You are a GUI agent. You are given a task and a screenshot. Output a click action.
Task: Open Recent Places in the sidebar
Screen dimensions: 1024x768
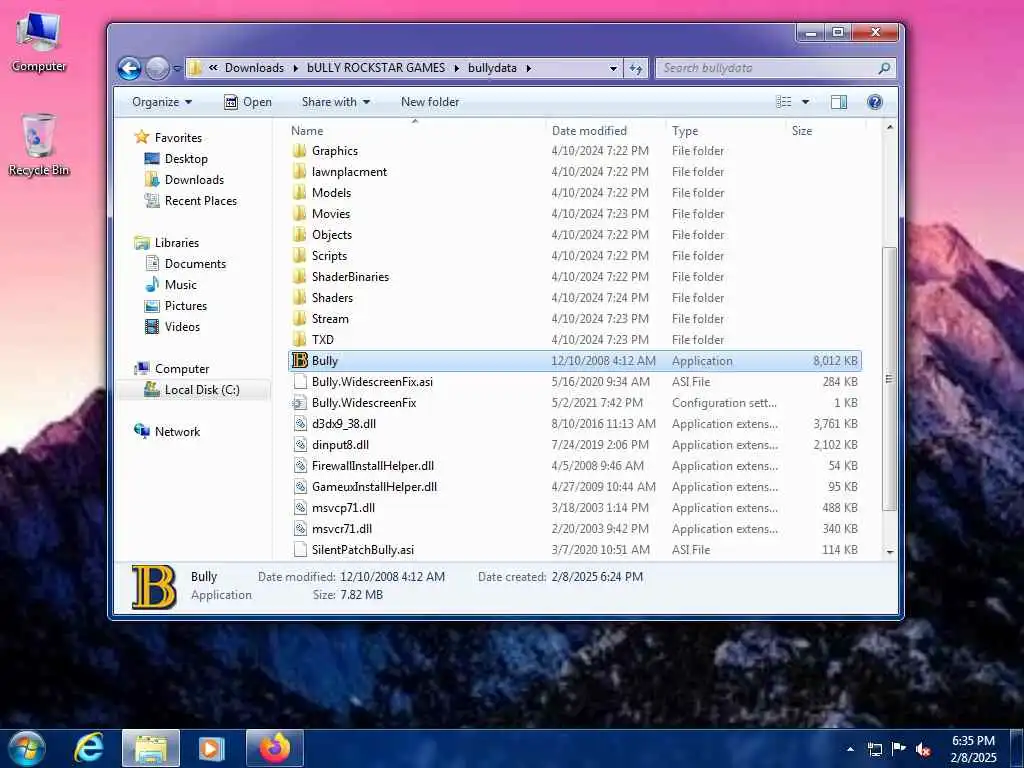[200, 200]
